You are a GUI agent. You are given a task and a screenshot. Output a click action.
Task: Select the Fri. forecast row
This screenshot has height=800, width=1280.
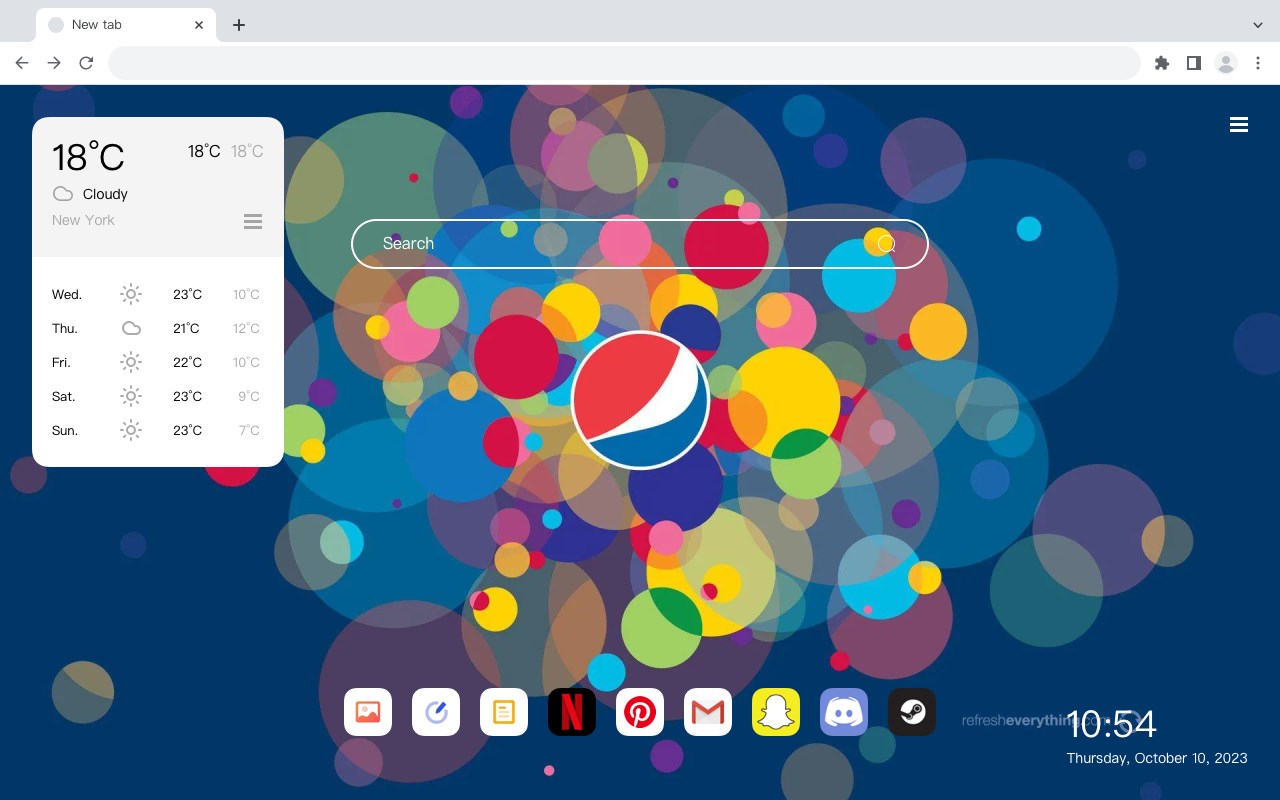(x=158, y=362)
